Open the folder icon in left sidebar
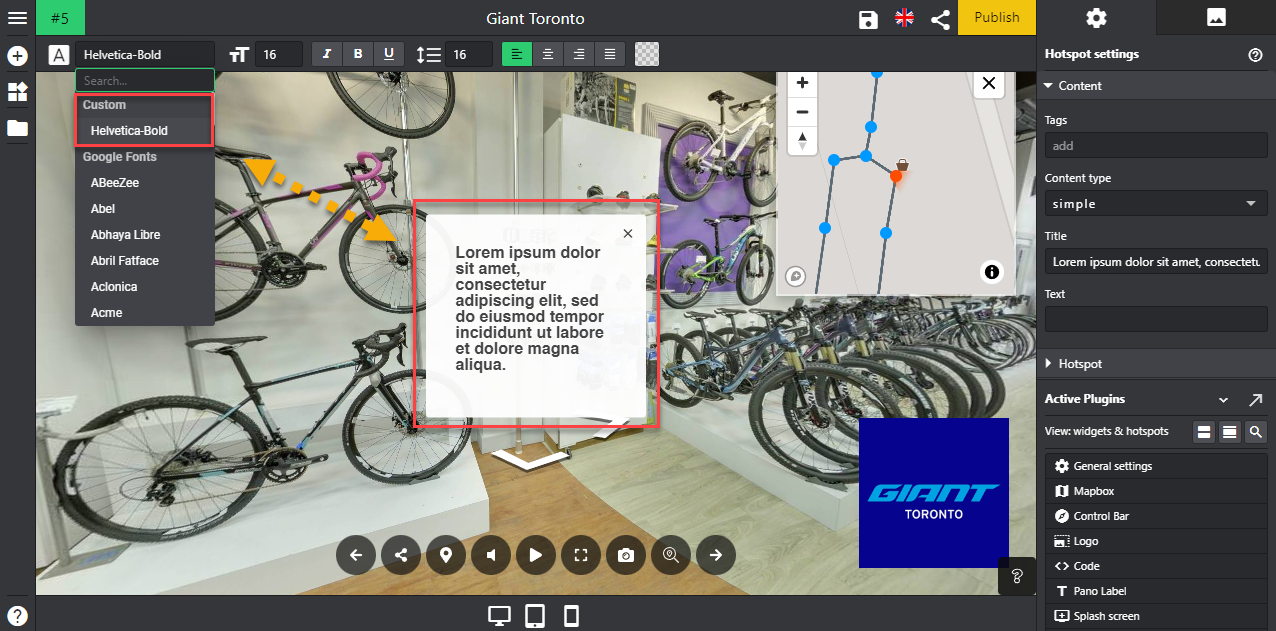This screenshot has height=631, width=1276. point(17,128)
